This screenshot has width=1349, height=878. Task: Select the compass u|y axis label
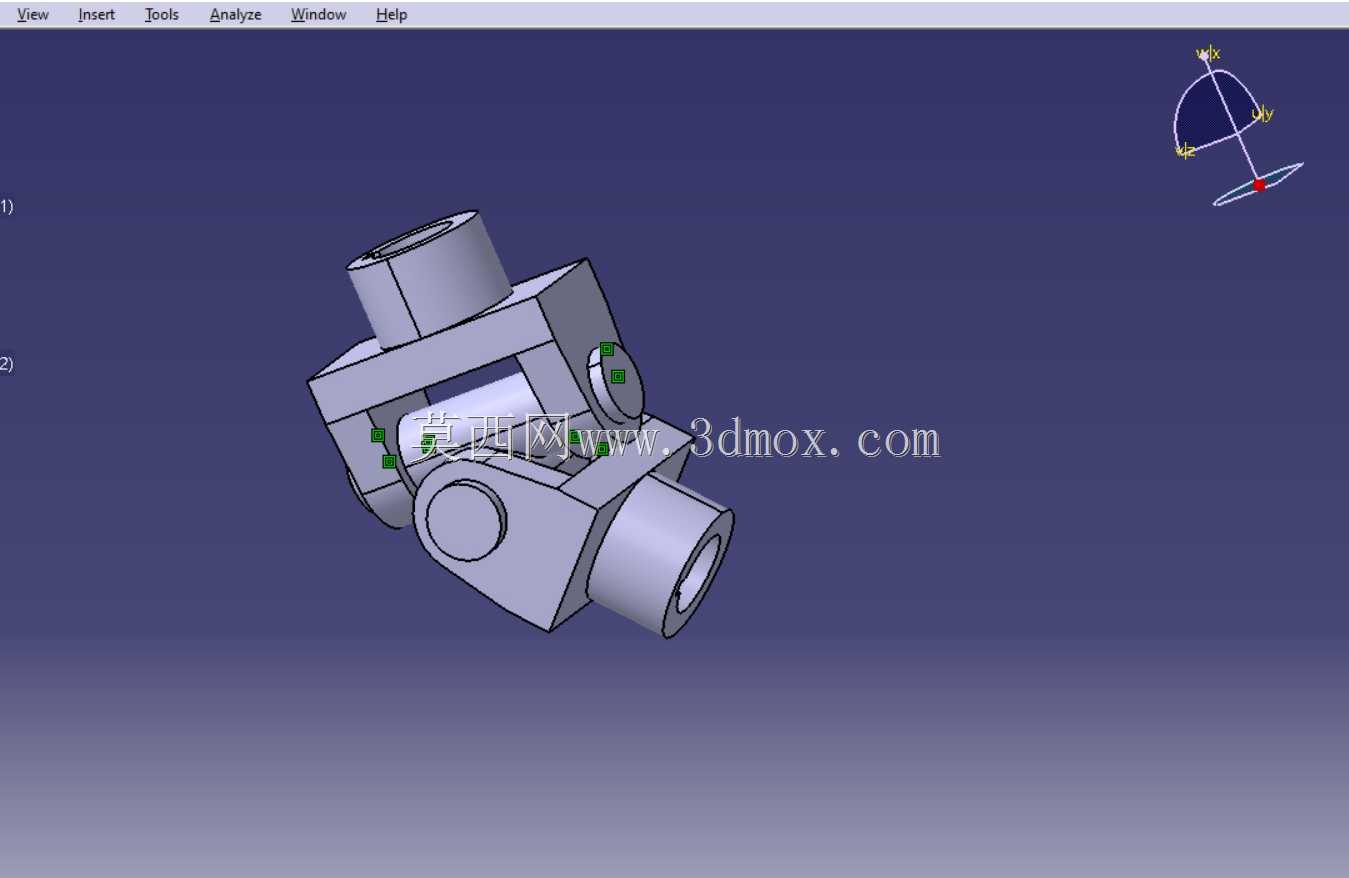(1265, 114)
